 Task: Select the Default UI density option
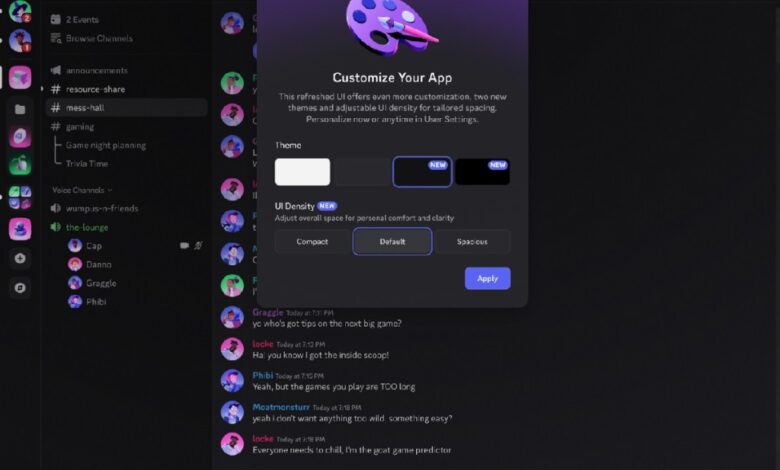(392, 242)
